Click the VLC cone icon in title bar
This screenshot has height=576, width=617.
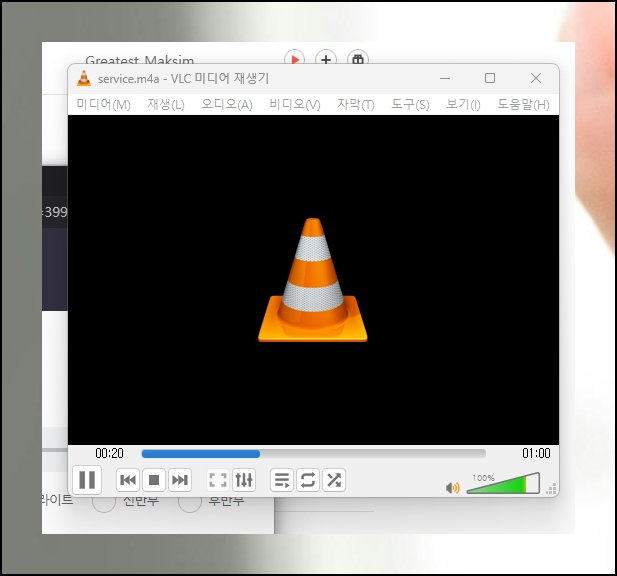point(84,78)
